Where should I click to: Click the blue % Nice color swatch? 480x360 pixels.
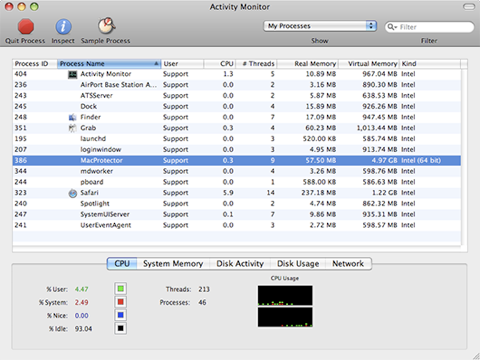121,315
